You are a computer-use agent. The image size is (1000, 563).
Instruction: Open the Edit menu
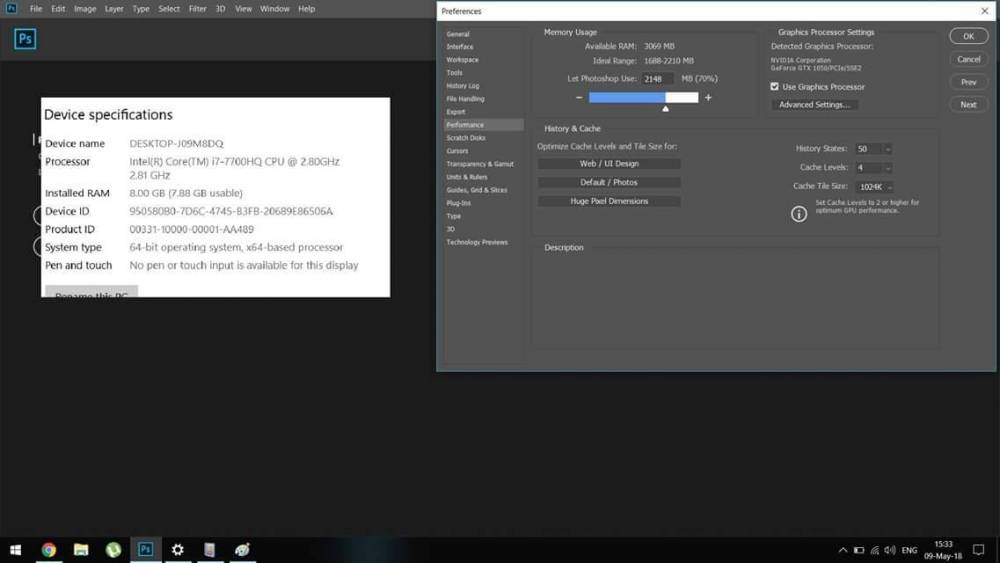pyautogui.click(x=58, y=9)
